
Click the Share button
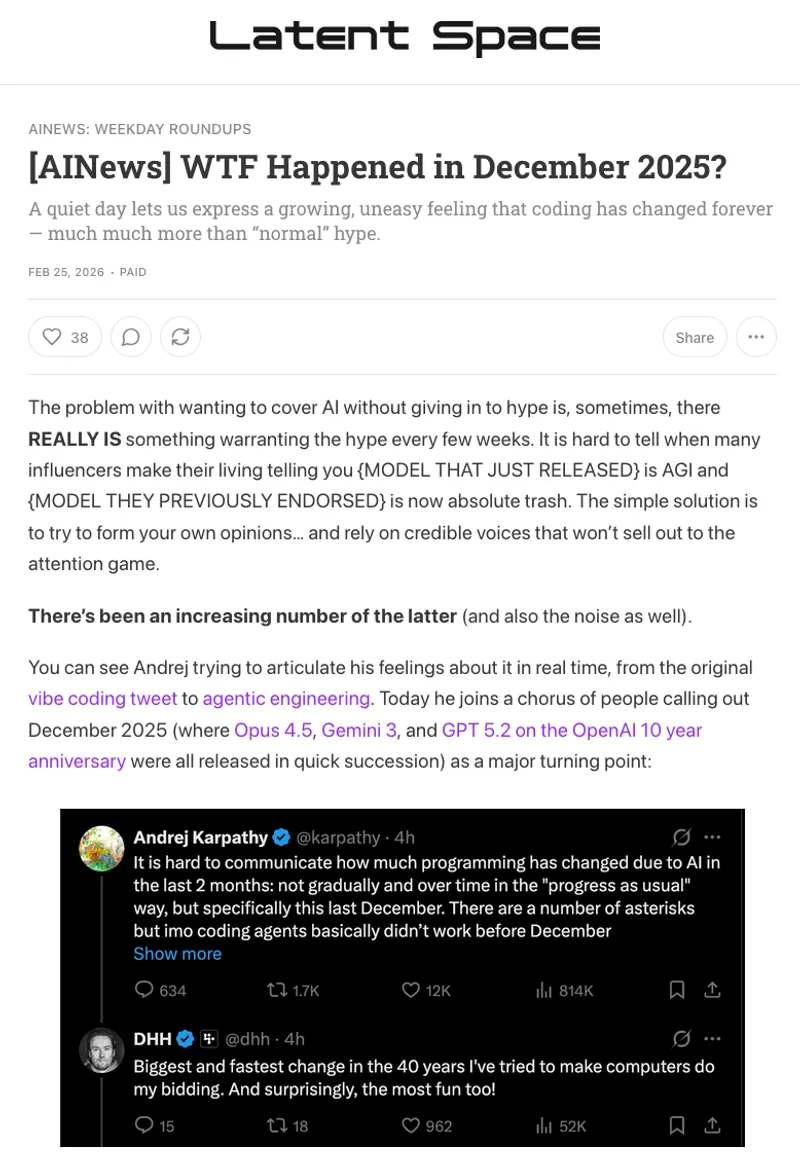tap(694, 337)
